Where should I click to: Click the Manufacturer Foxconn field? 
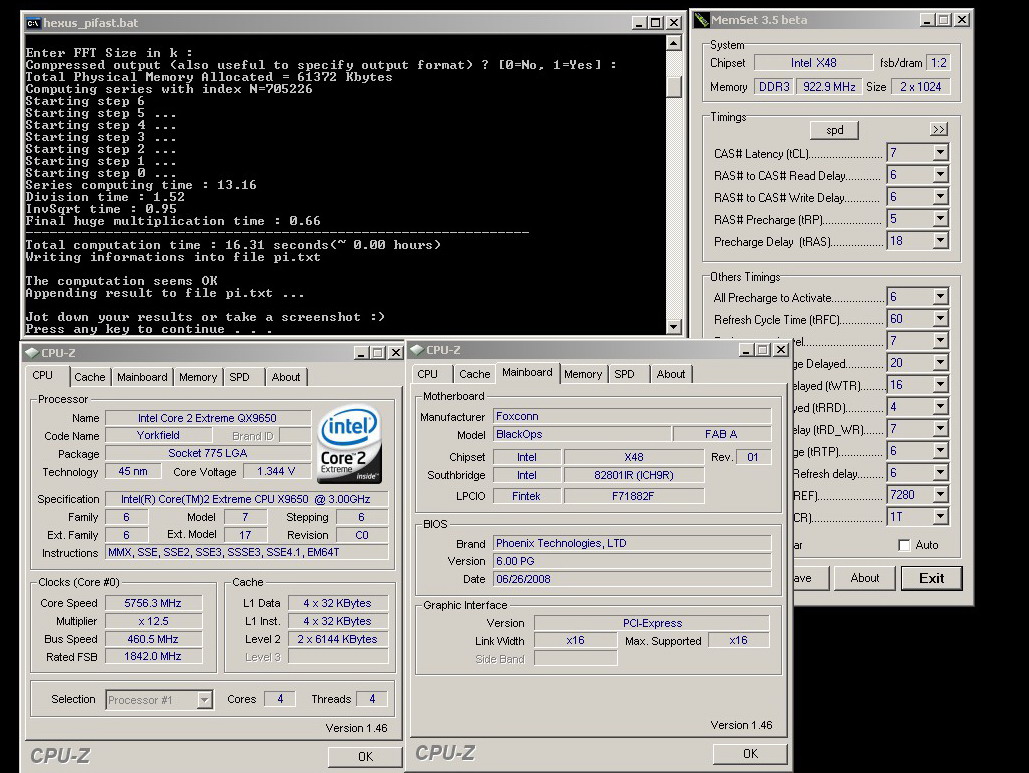point(632,416)
